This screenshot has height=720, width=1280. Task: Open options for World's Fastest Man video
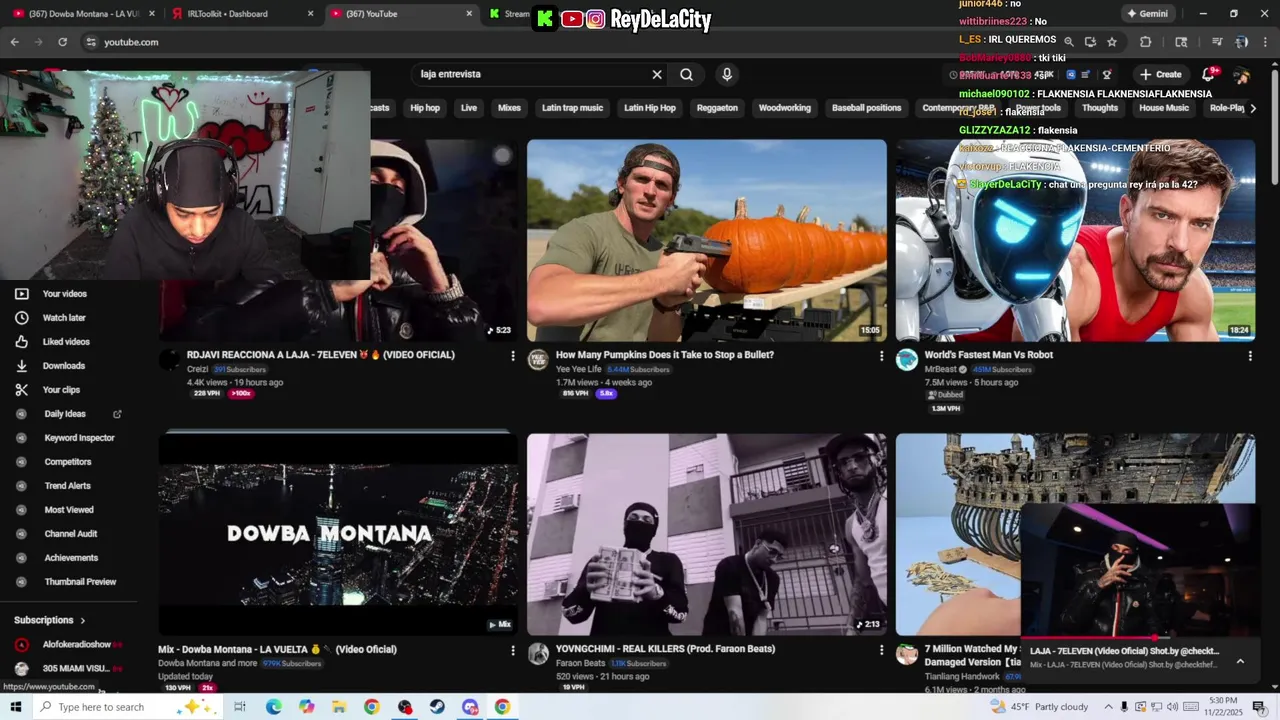[x=1250, y=356]
